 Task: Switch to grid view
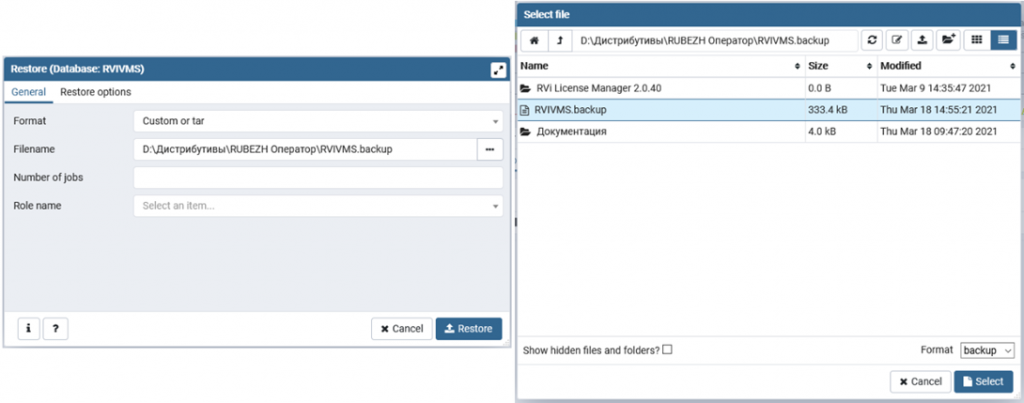(x=977, y=40)
